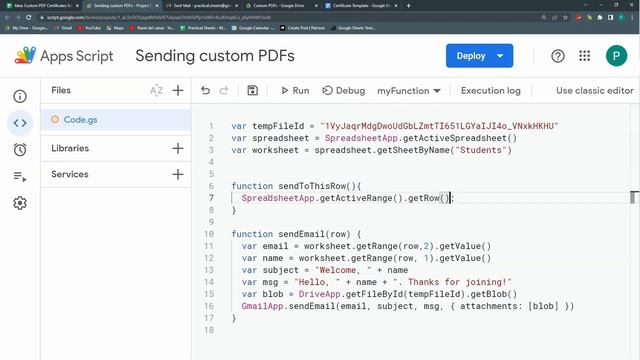Open the YouTube bookmark

[89, 28]
